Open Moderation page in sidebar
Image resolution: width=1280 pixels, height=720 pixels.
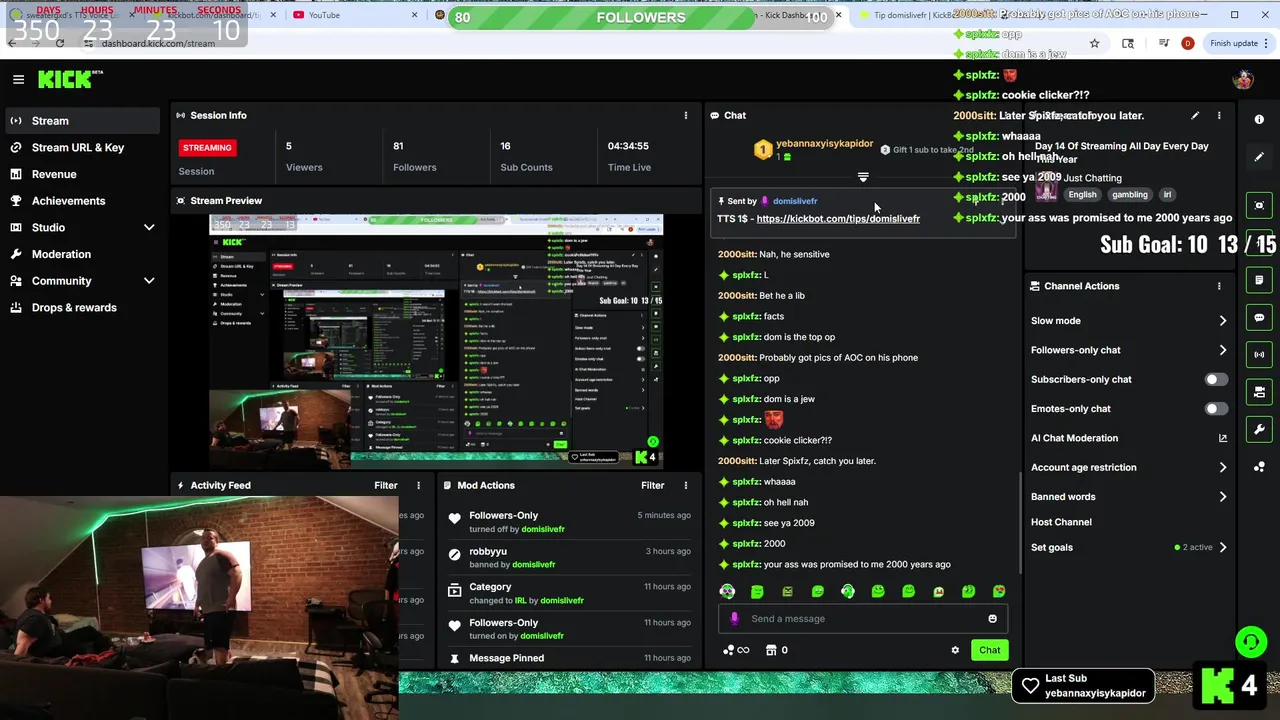pos(82,254)
